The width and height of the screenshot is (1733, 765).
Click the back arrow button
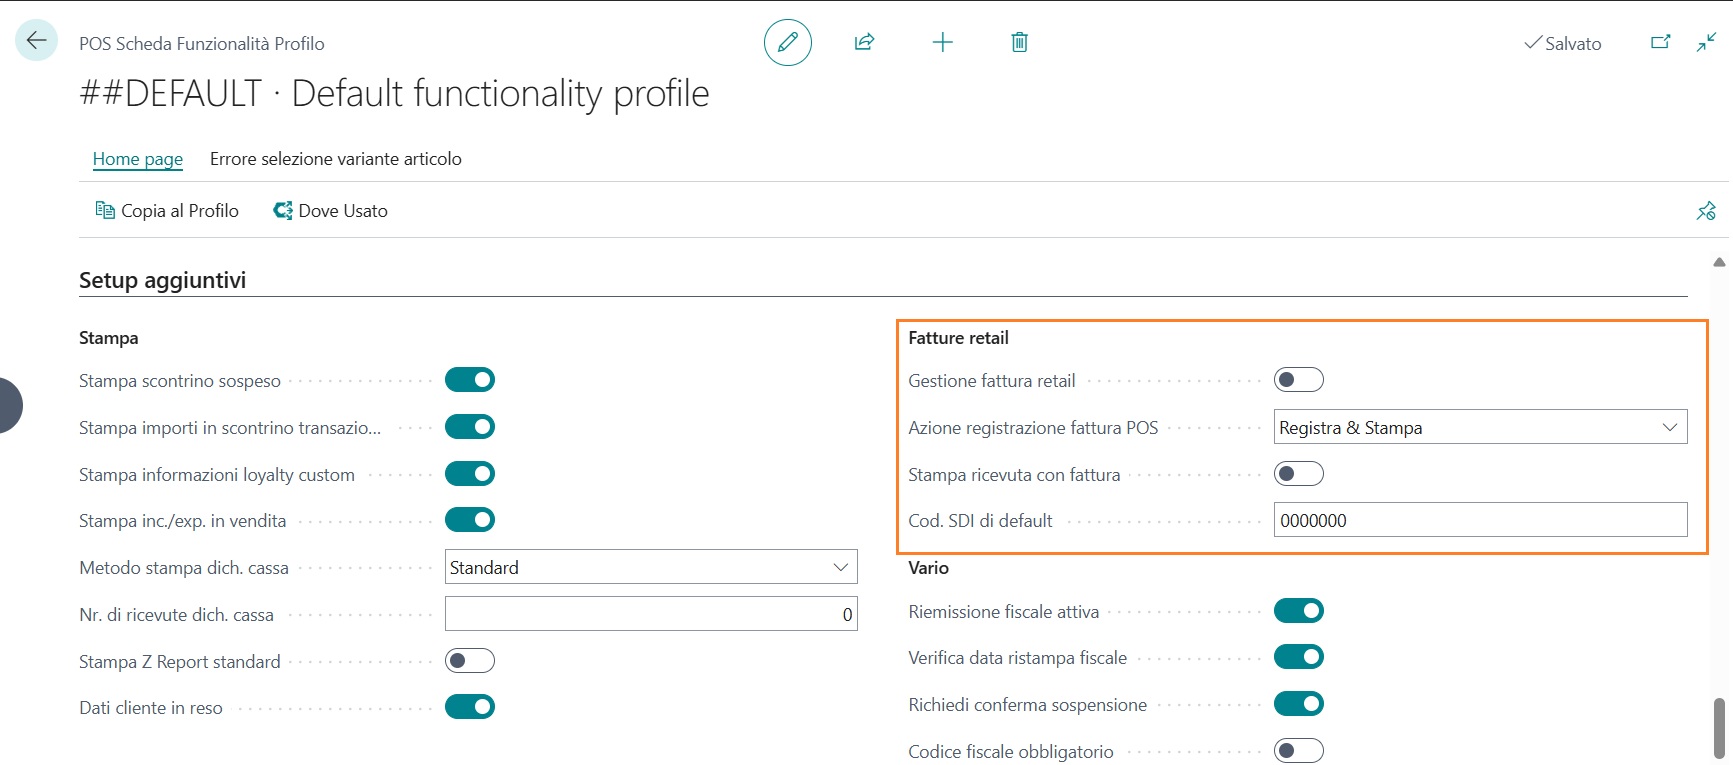click(x=37, y=41)
